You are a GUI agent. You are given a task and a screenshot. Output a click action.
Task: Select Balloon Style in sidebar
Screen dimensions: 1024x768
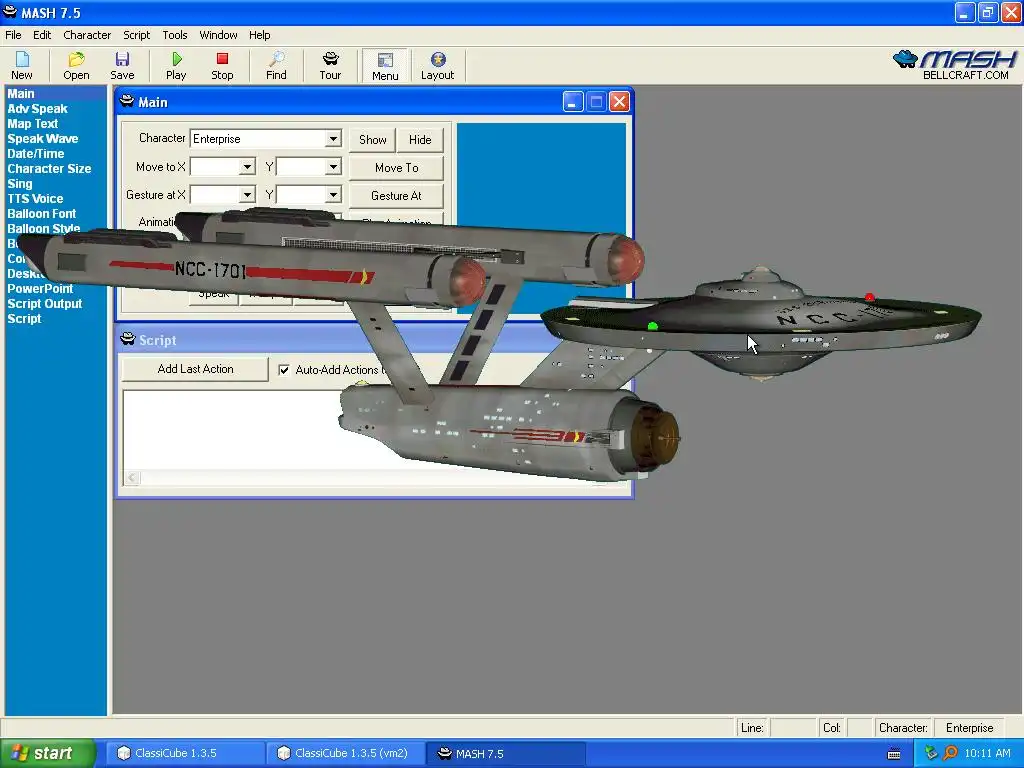[x=44, y=228]
